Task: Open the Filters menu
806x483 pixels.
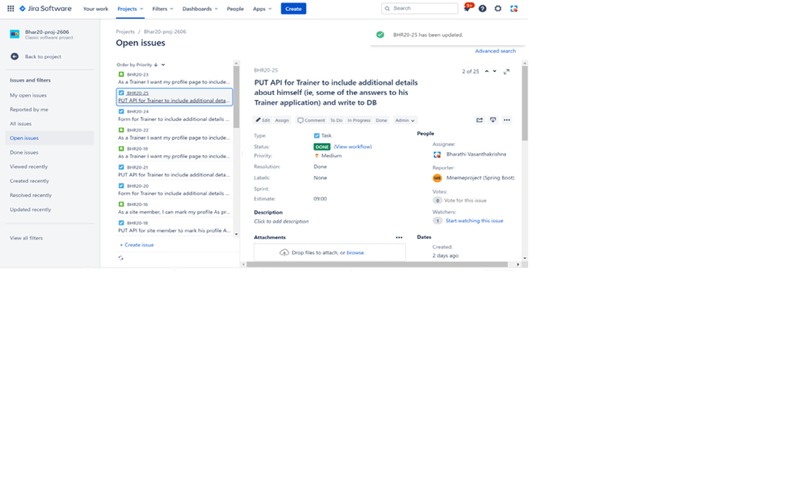Action: click(162, 9)
